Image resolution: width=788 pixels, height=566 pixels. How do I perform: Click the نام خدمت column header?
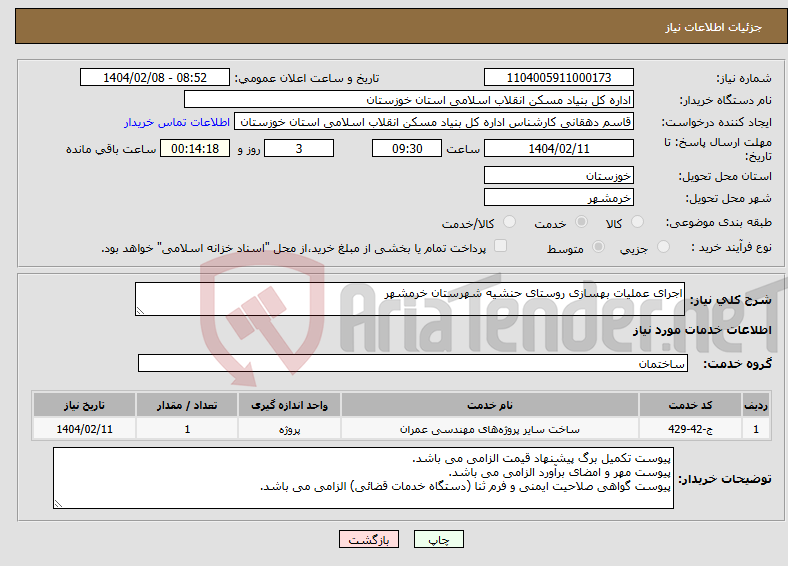(489, 405)
